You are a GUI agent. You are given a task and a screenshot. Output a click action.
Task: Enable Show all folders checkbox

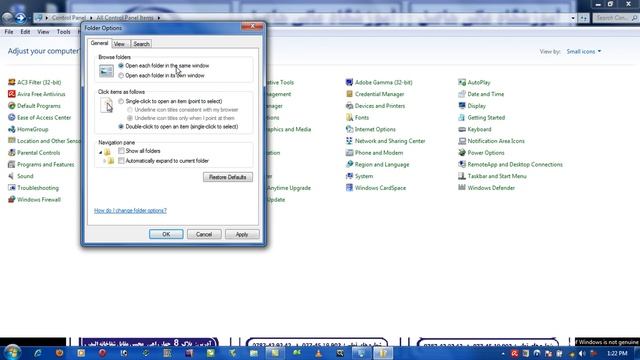121,151
